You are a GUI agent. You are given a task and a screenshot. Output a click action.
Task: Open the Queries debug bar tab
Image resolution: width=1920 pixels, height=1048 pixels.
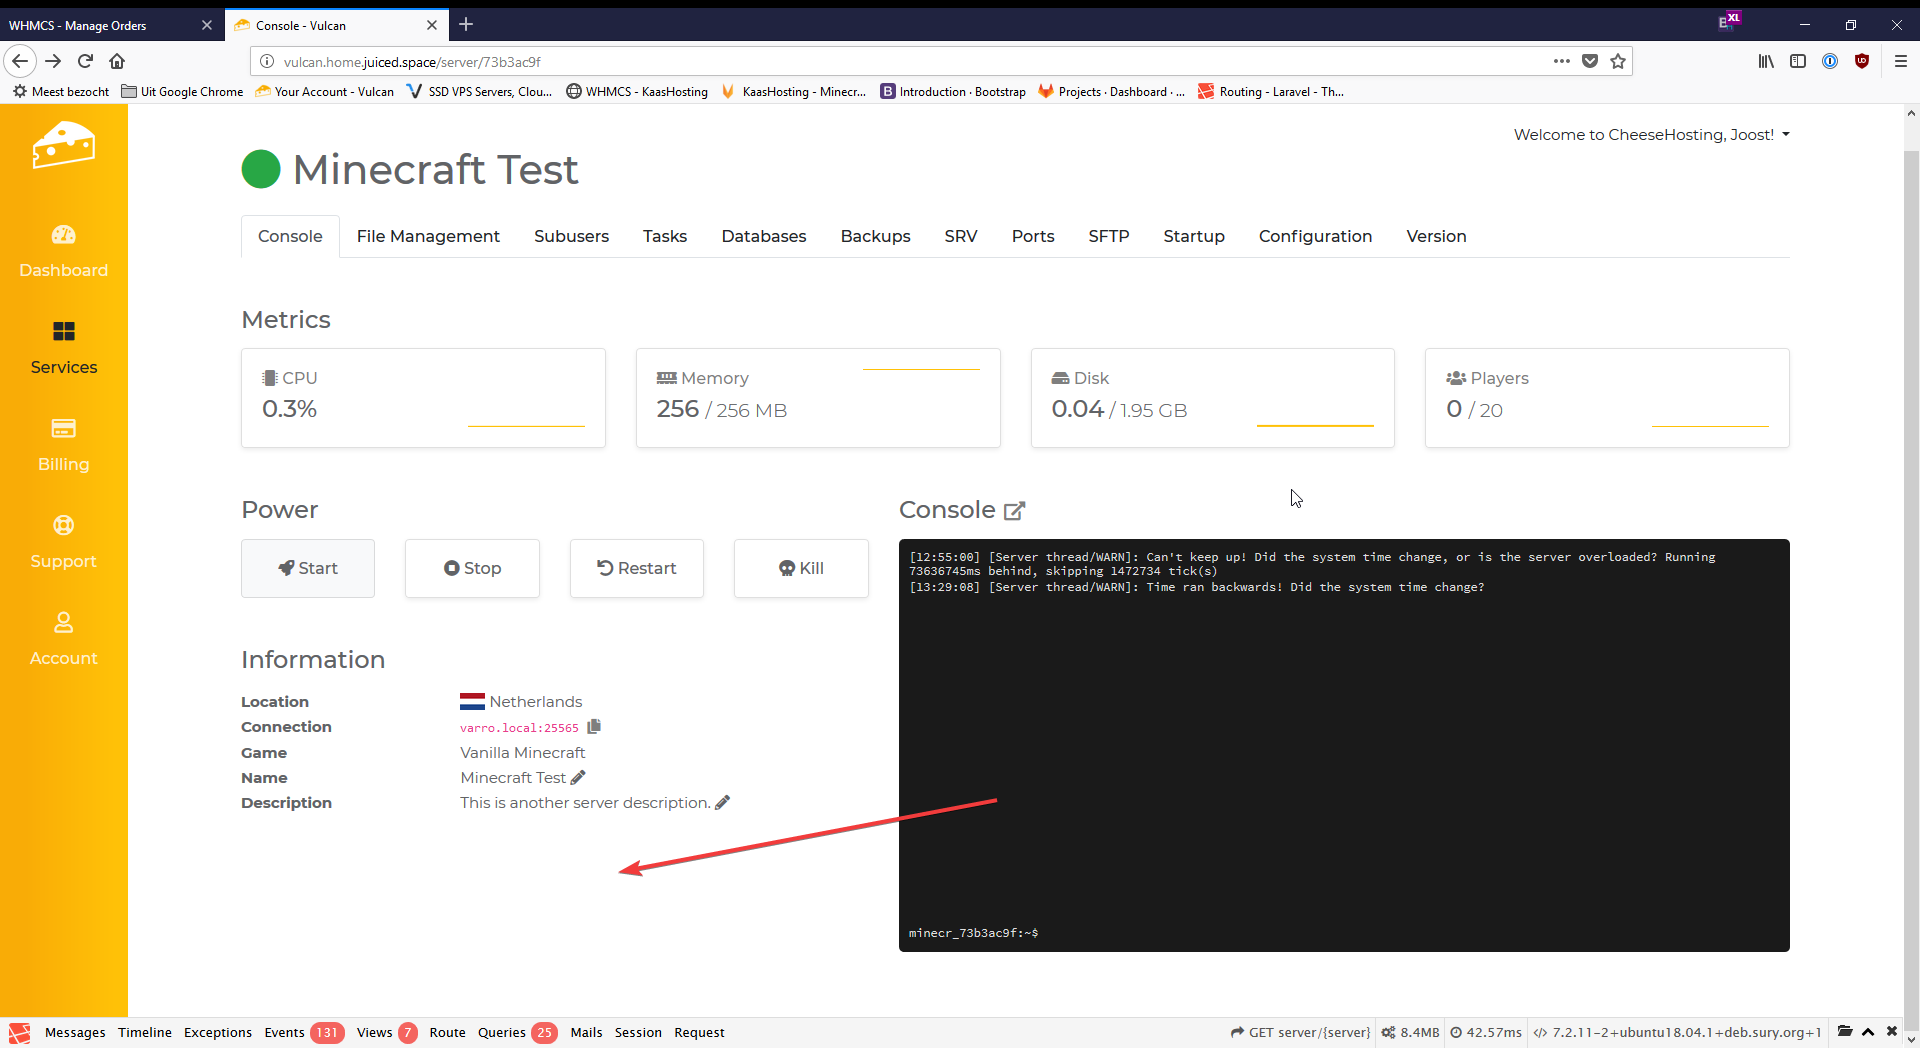pyautogui.click(x=501, y=1032)
